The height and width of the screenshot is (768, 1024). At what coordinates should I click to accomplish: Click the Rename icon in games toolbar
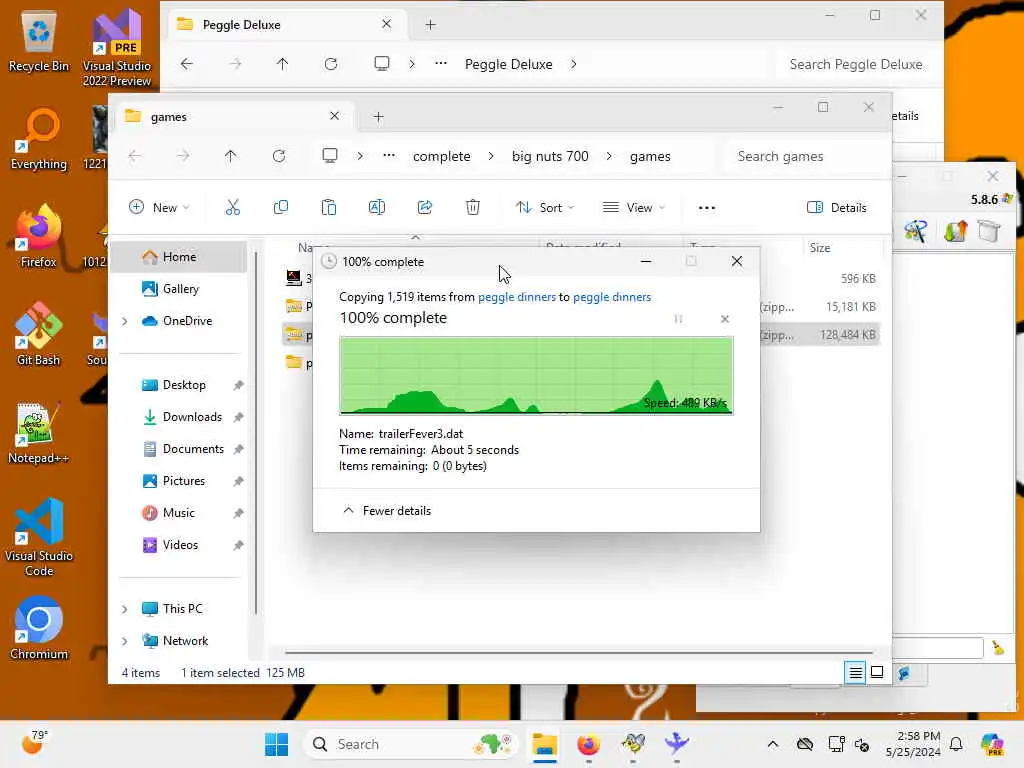click(x=377, y=208)
